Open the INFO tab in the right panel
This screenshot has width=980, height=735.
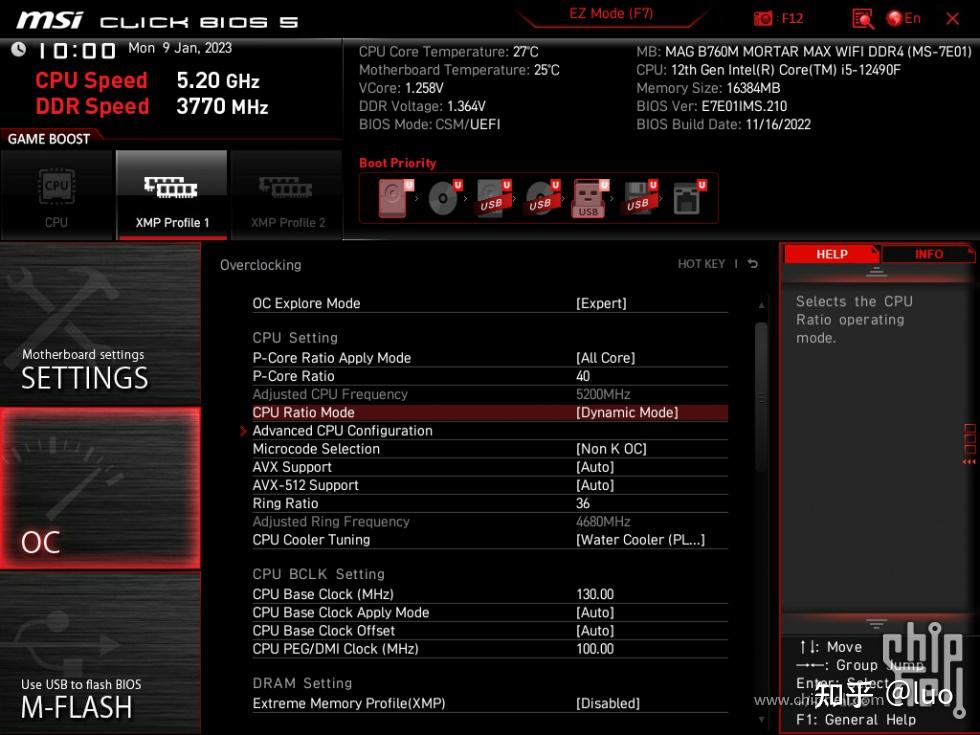click(x=929, y=253)
